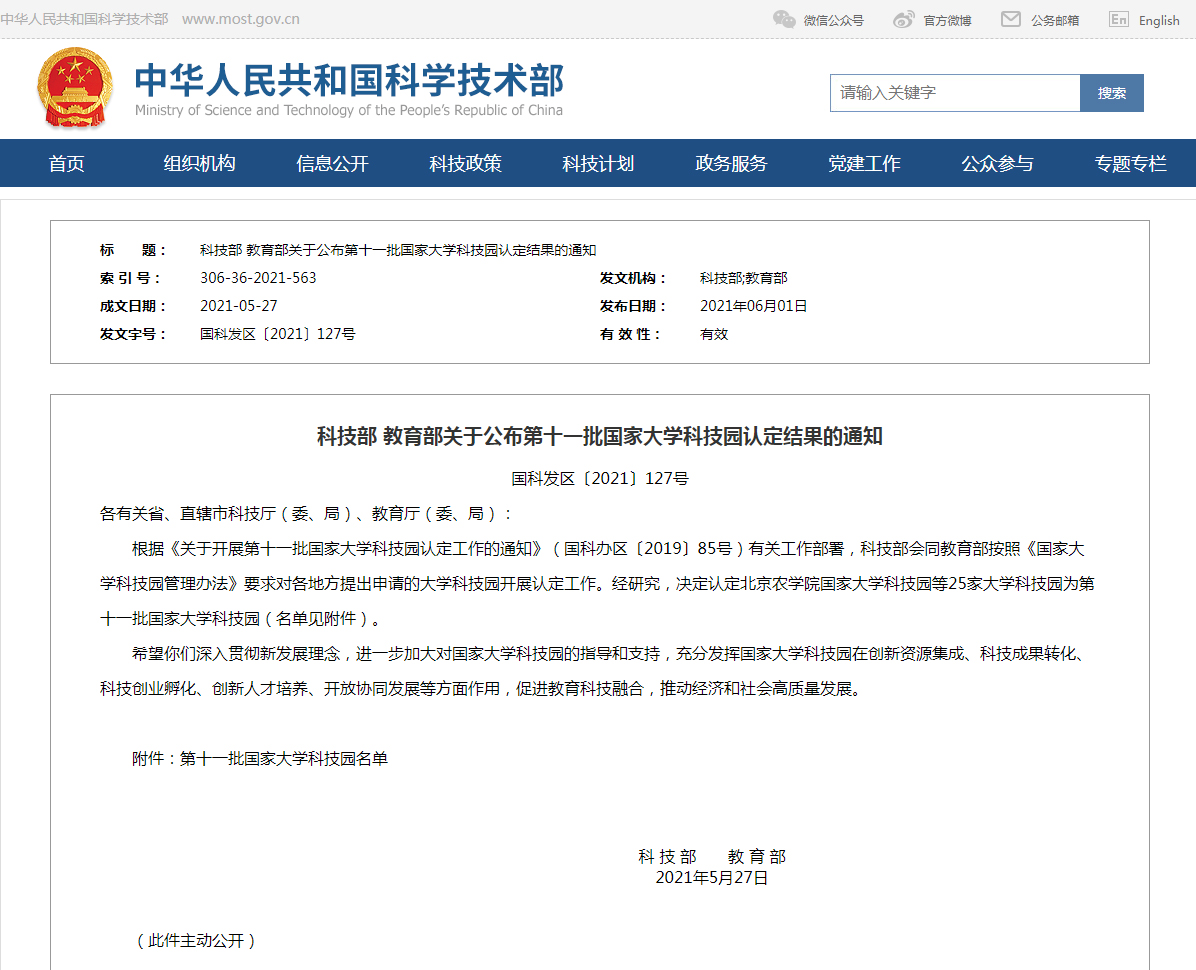
Task: Go to 首页 home menu
Action: point(67,164)
